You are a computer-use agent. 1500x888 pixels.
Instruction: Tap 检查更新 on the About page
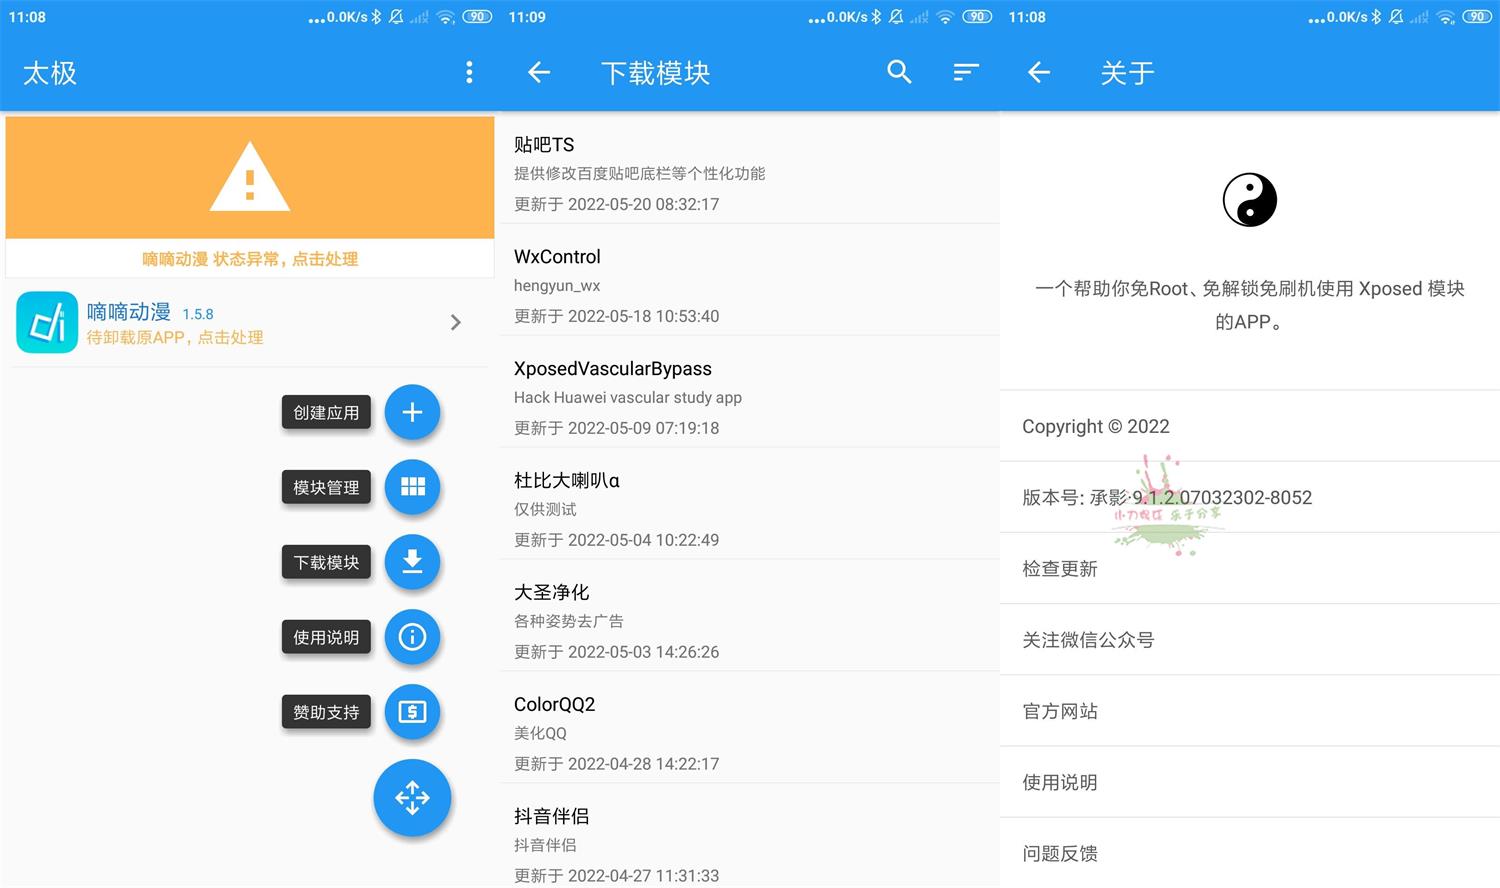[x=1059, y=568]
